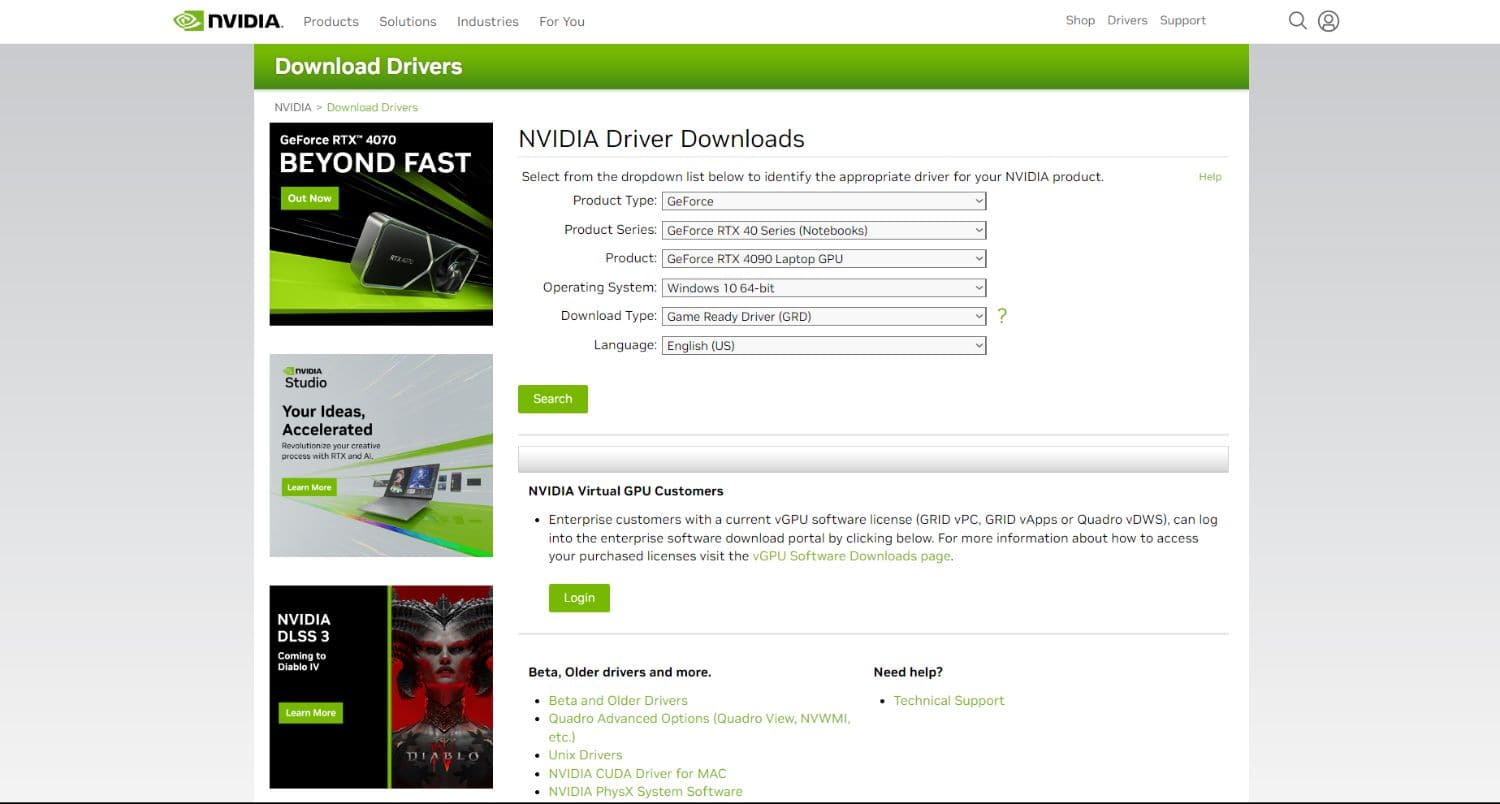Open NVIDIA PhysX System Software link
This screenshot has width=1500, height=804.
[646, 791]
